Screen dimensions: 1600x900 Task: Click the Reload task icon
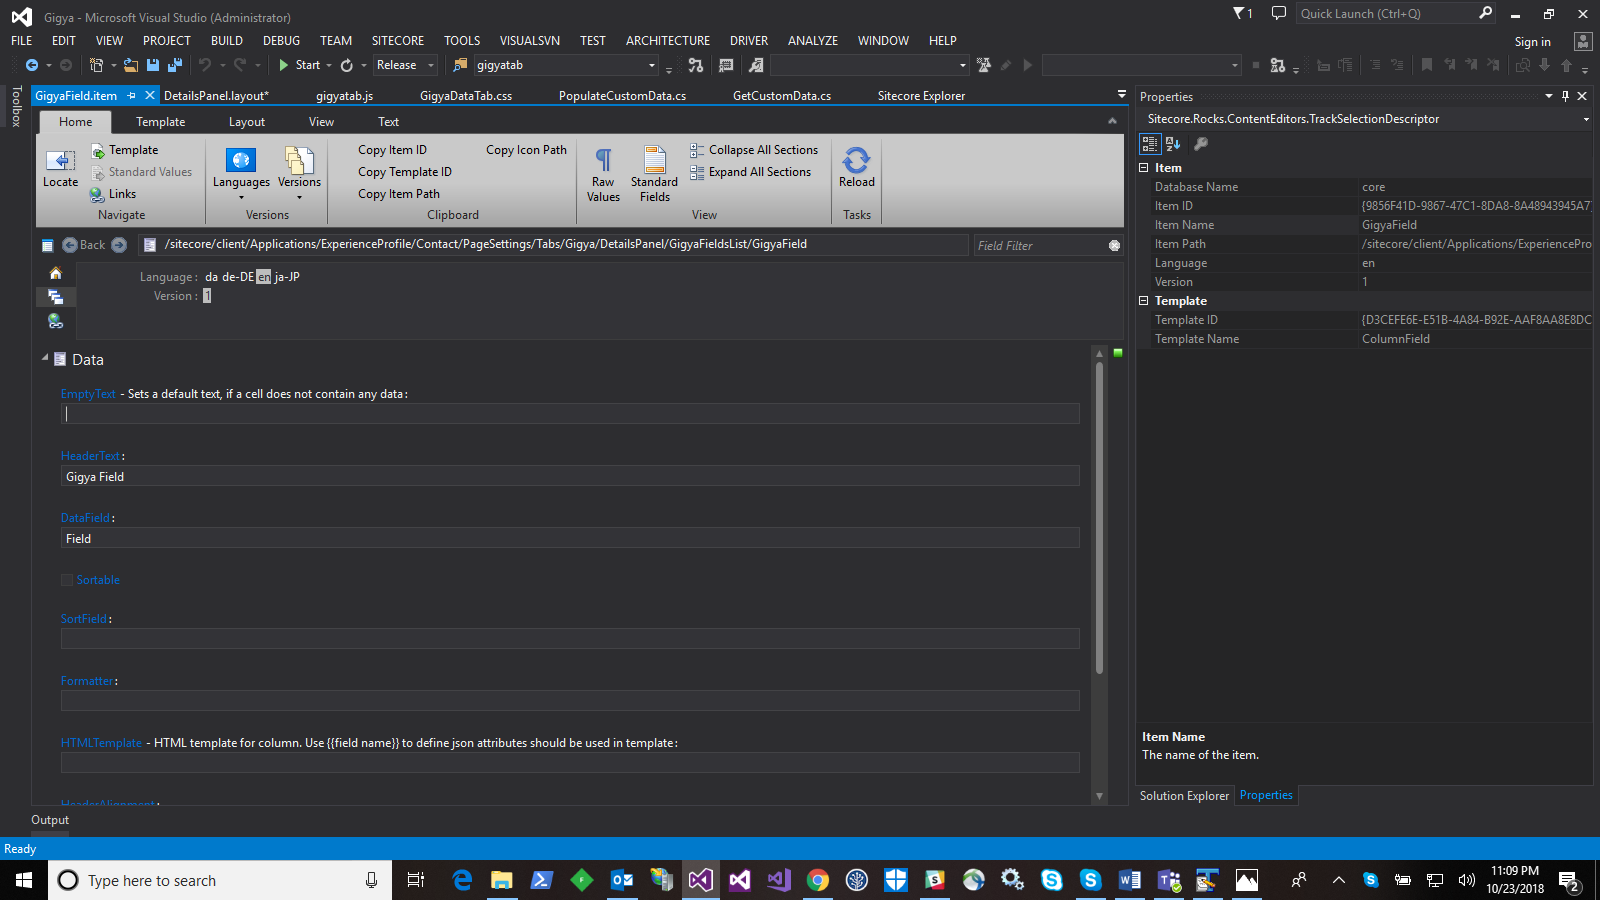856,160
